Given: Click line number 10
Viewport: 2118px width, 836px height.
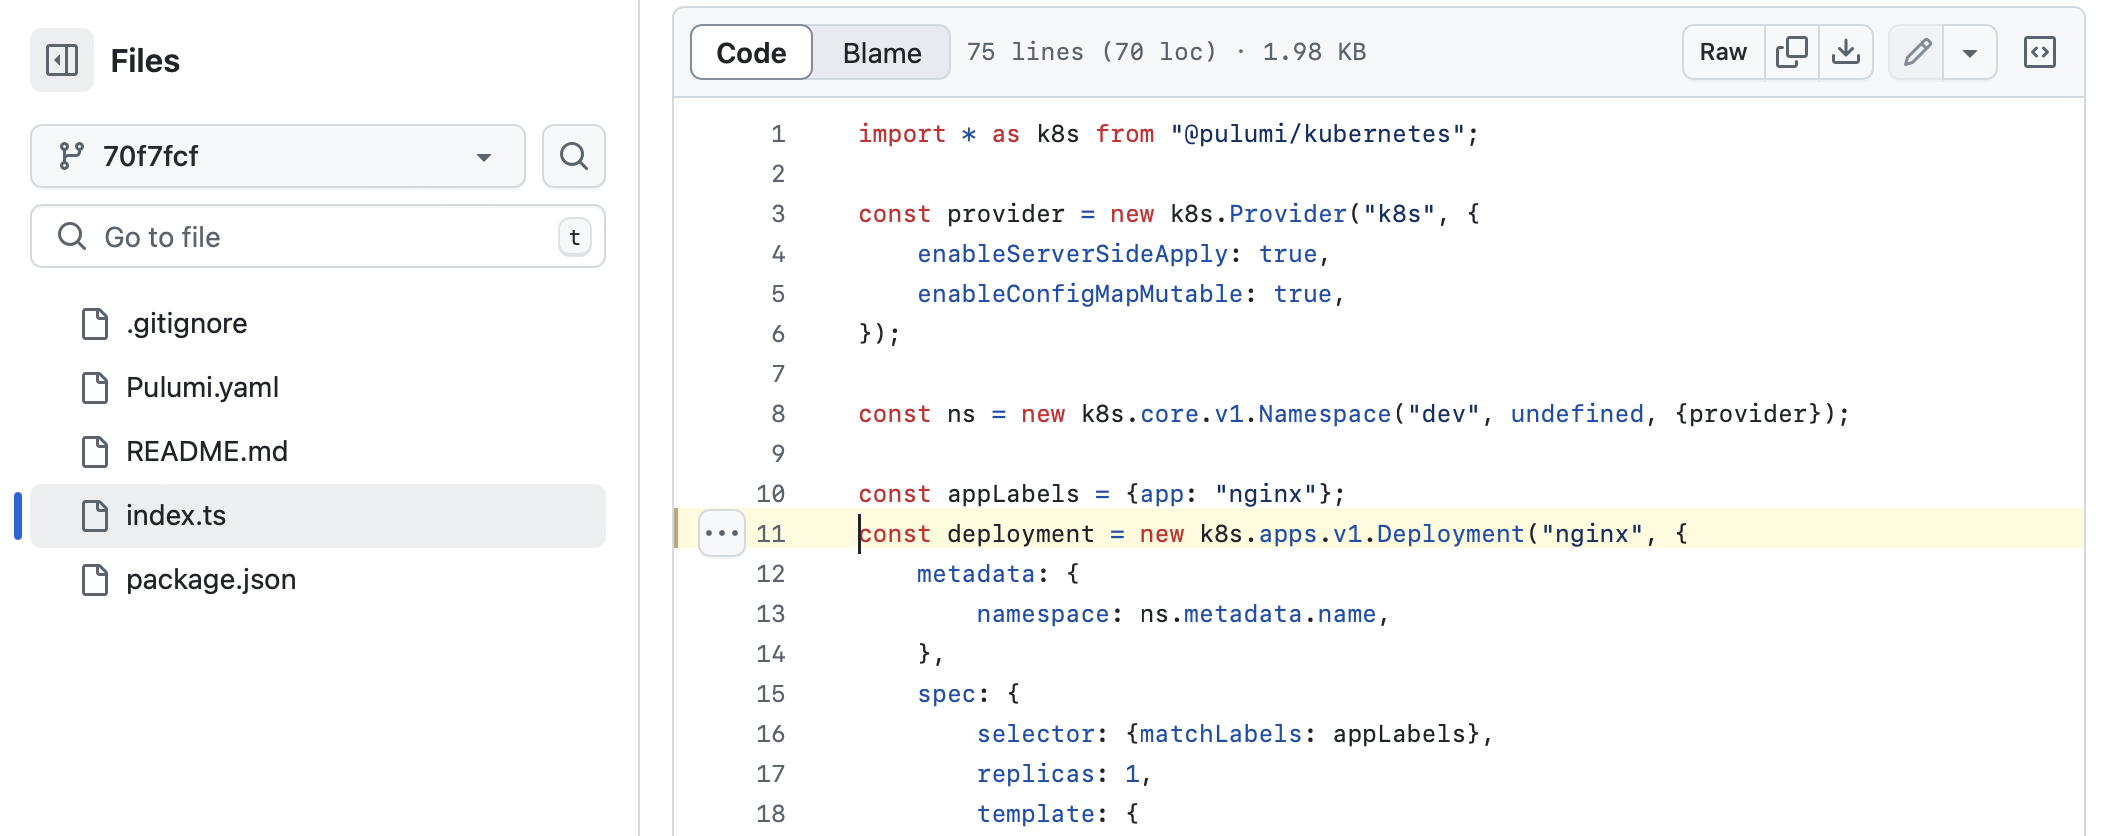Looking at the screenshot, I should (x=771, y=494).
